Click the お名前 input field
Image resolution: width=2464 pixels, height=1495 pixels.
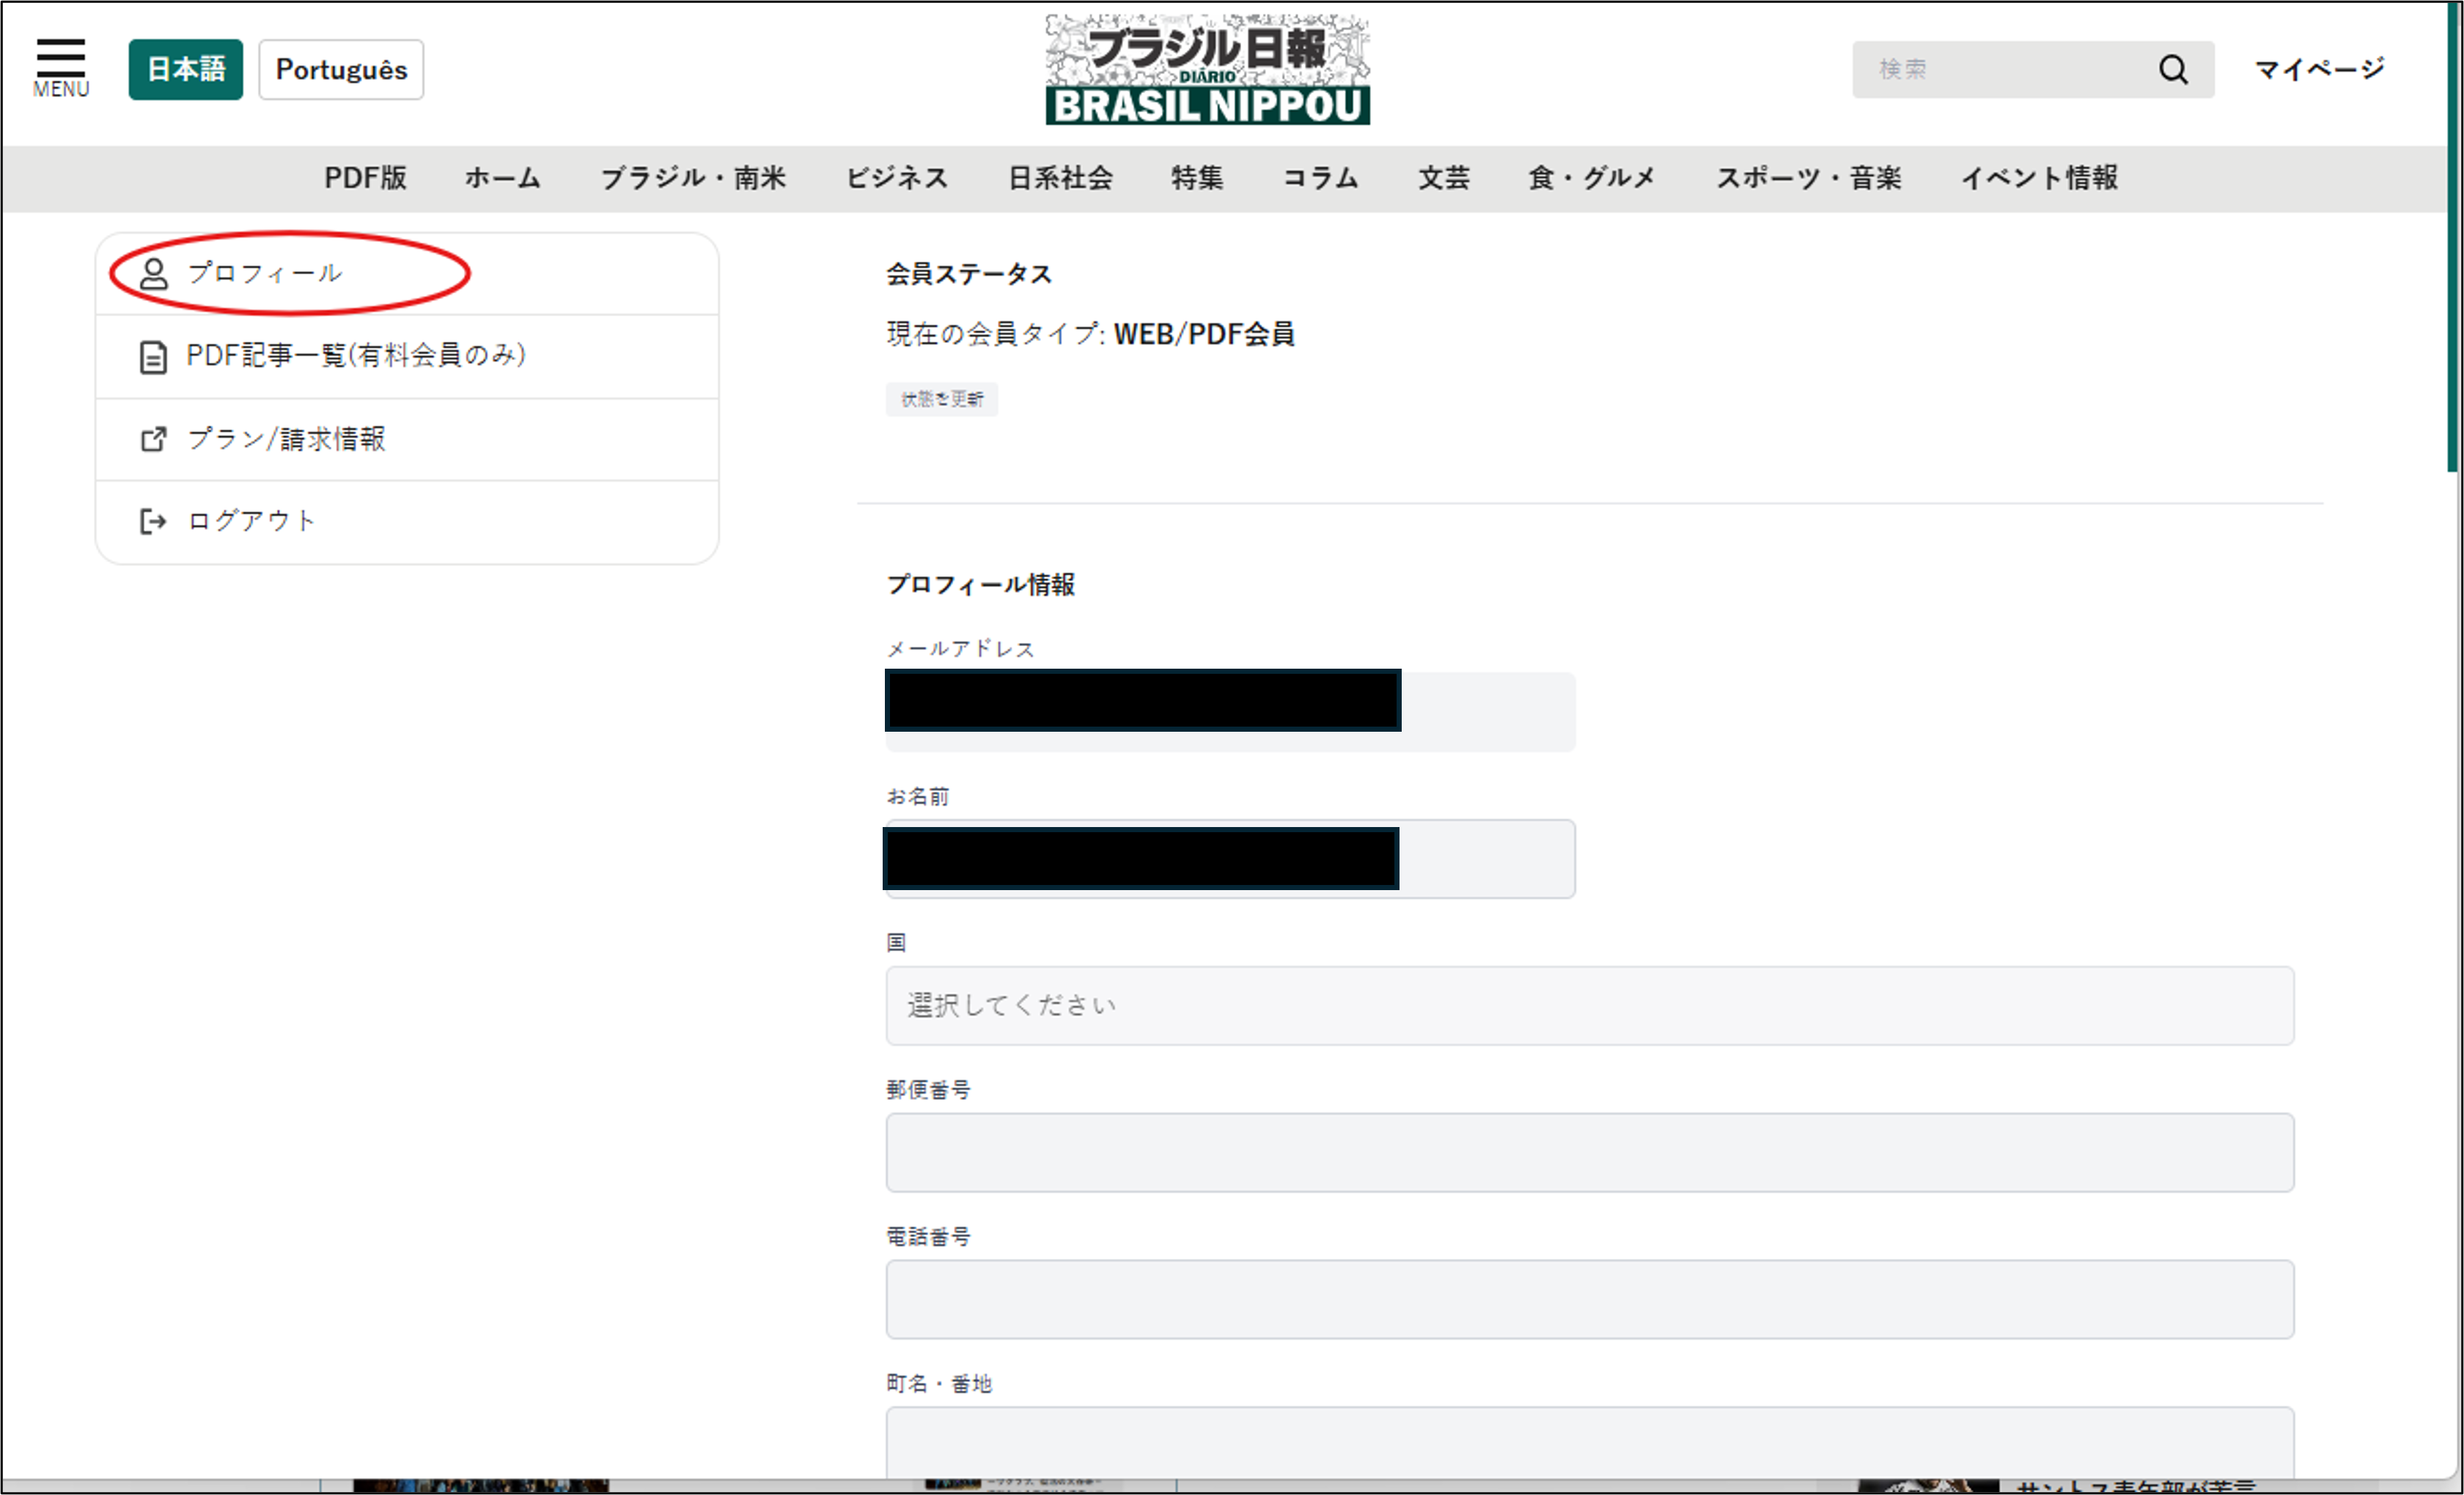coord(1230,858)
